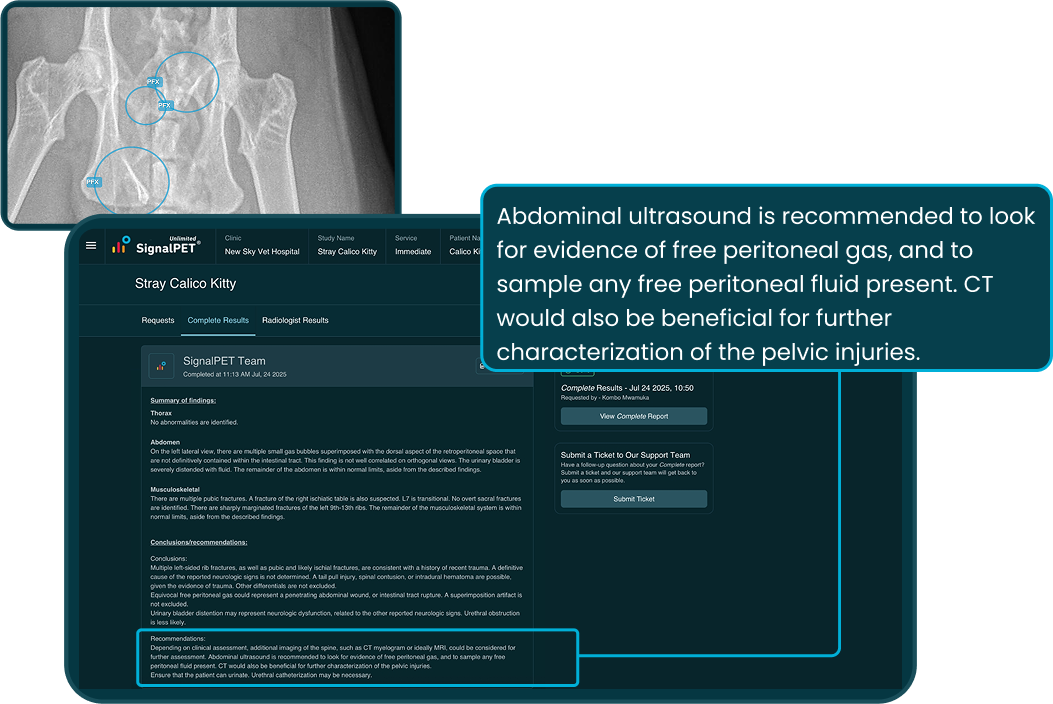
Task: Click the Summary of findings heading
Action: [183, 400]
